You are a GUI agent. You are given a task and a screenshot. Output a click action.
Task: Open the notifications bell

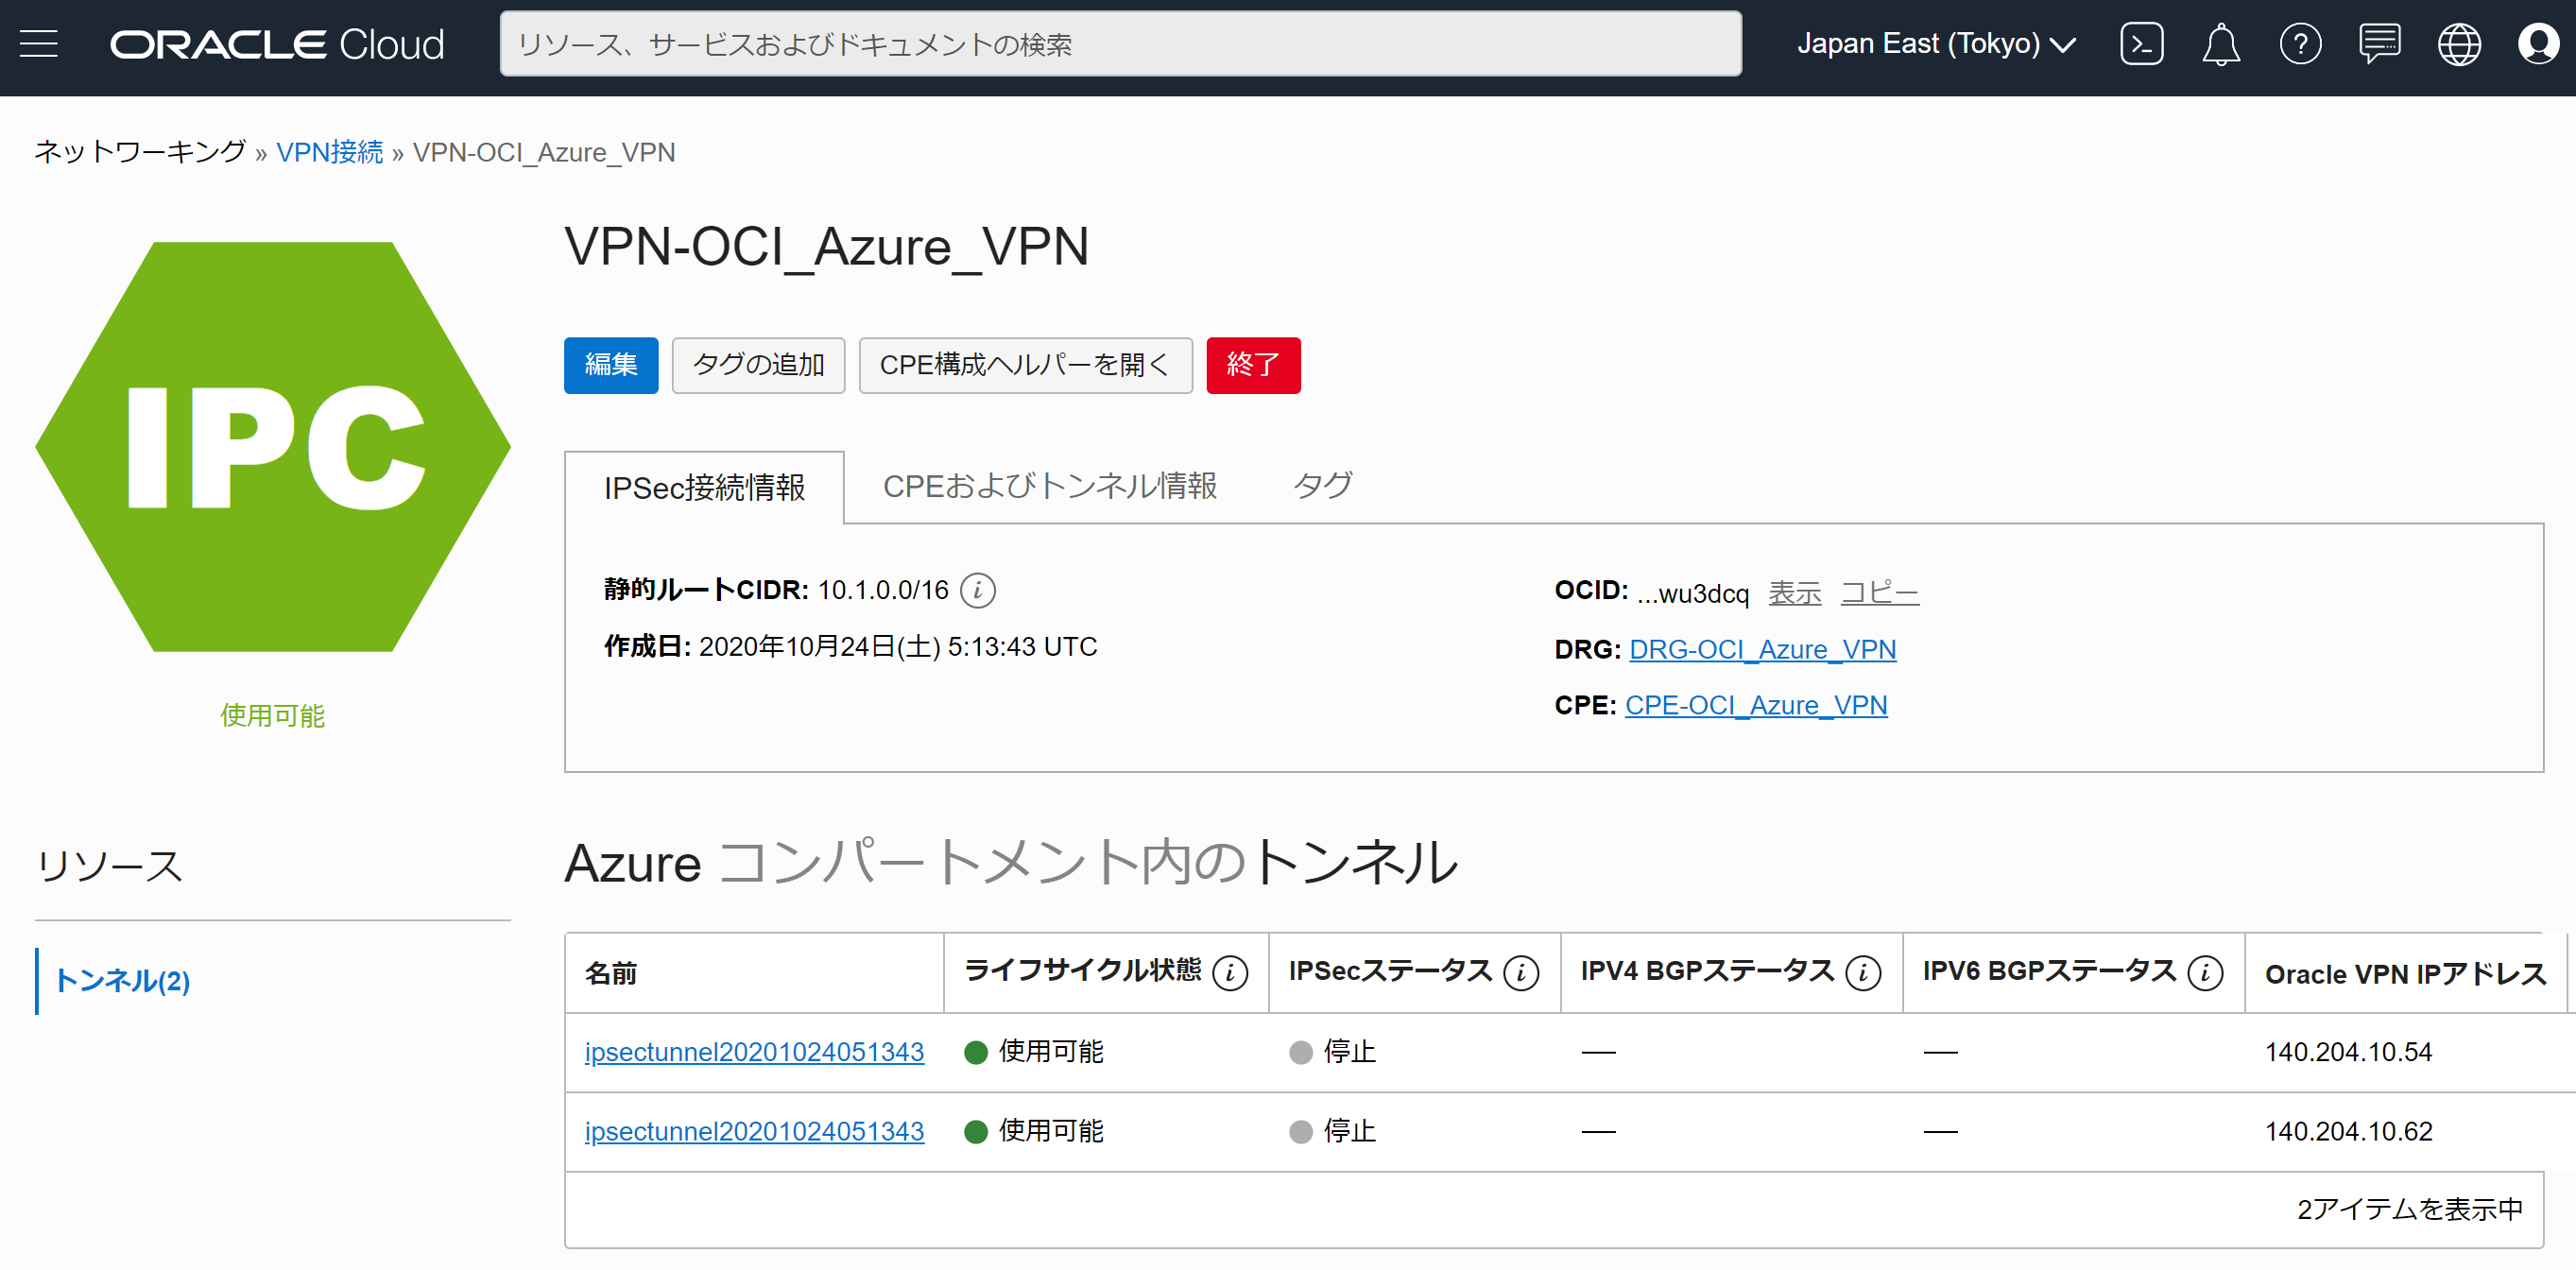[x=2221, y=43]
